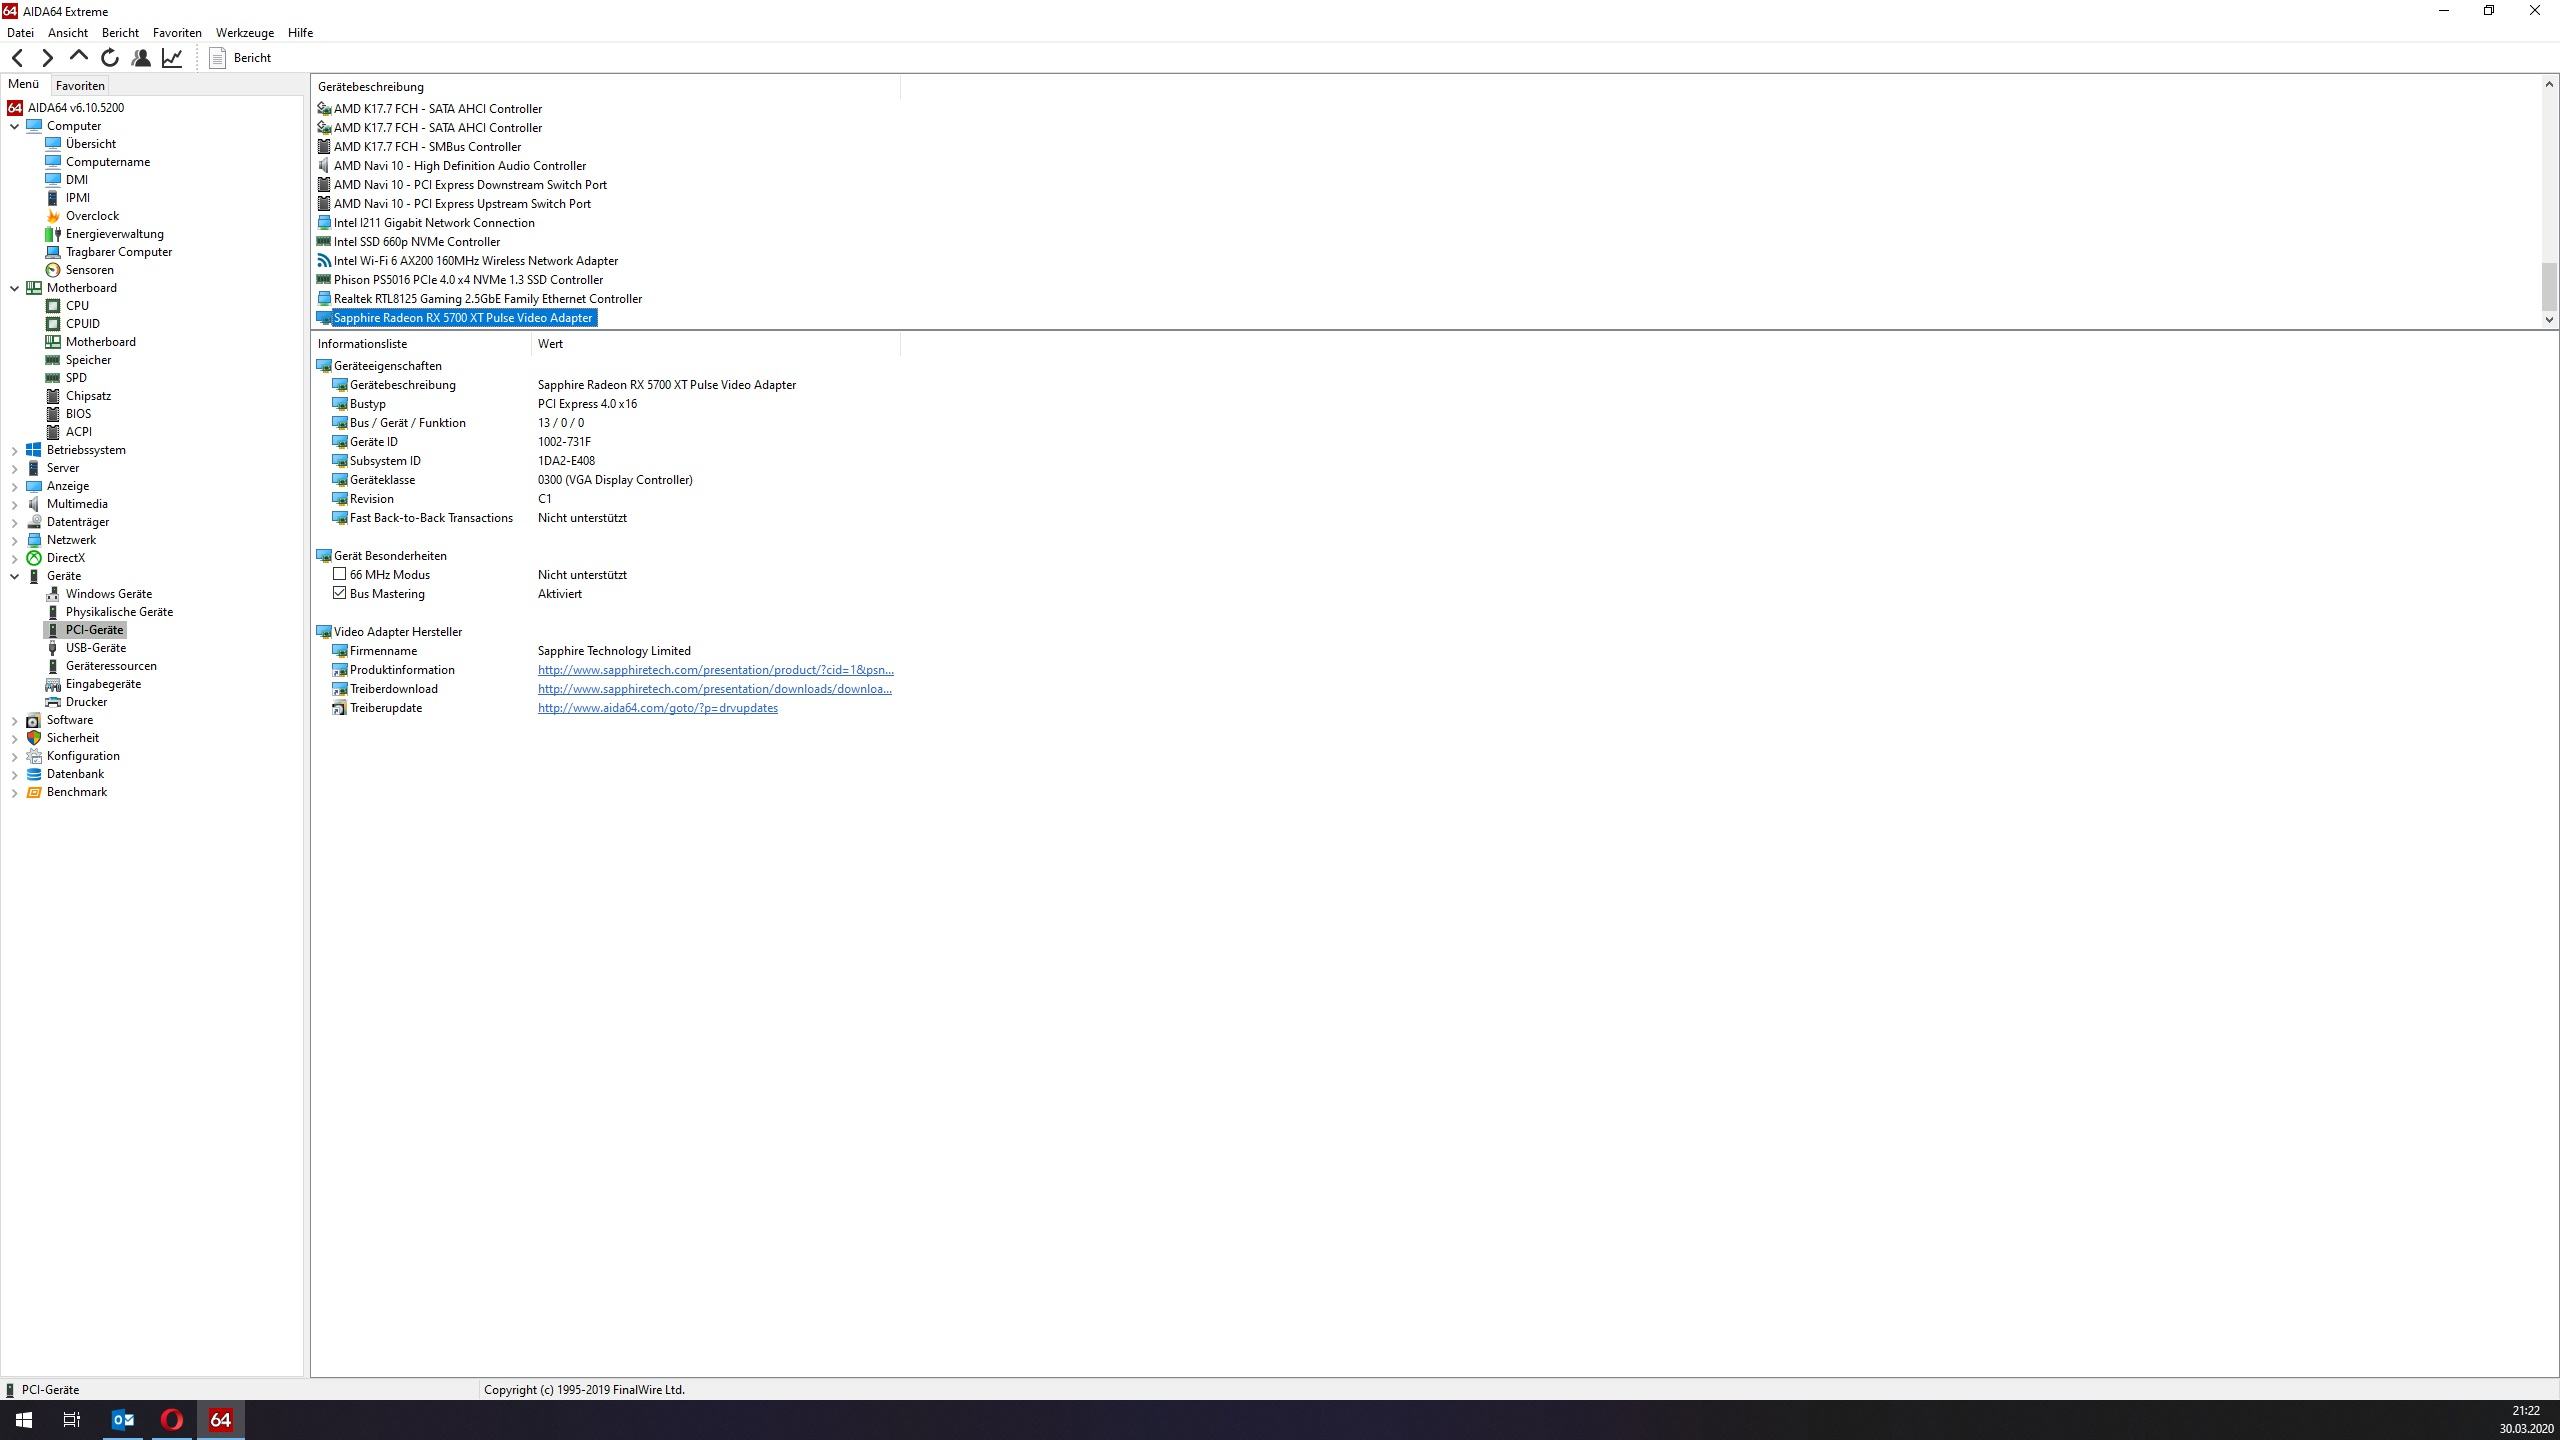Expand the Anzeige tree node
Viewport: 2560px width, 1440px height.
(x=14, y=486)
